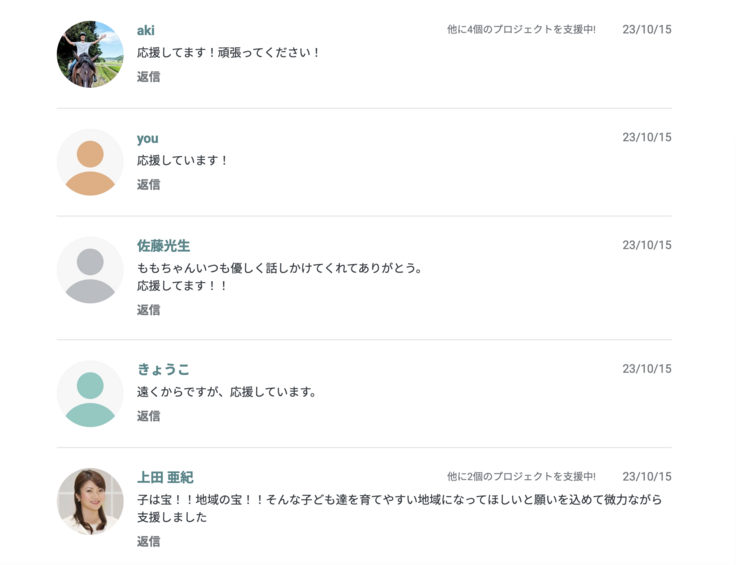Click the 23/10/15 date on aki's comment
Viewport: 736px width, 565px height.
click(x=646, y=30)
